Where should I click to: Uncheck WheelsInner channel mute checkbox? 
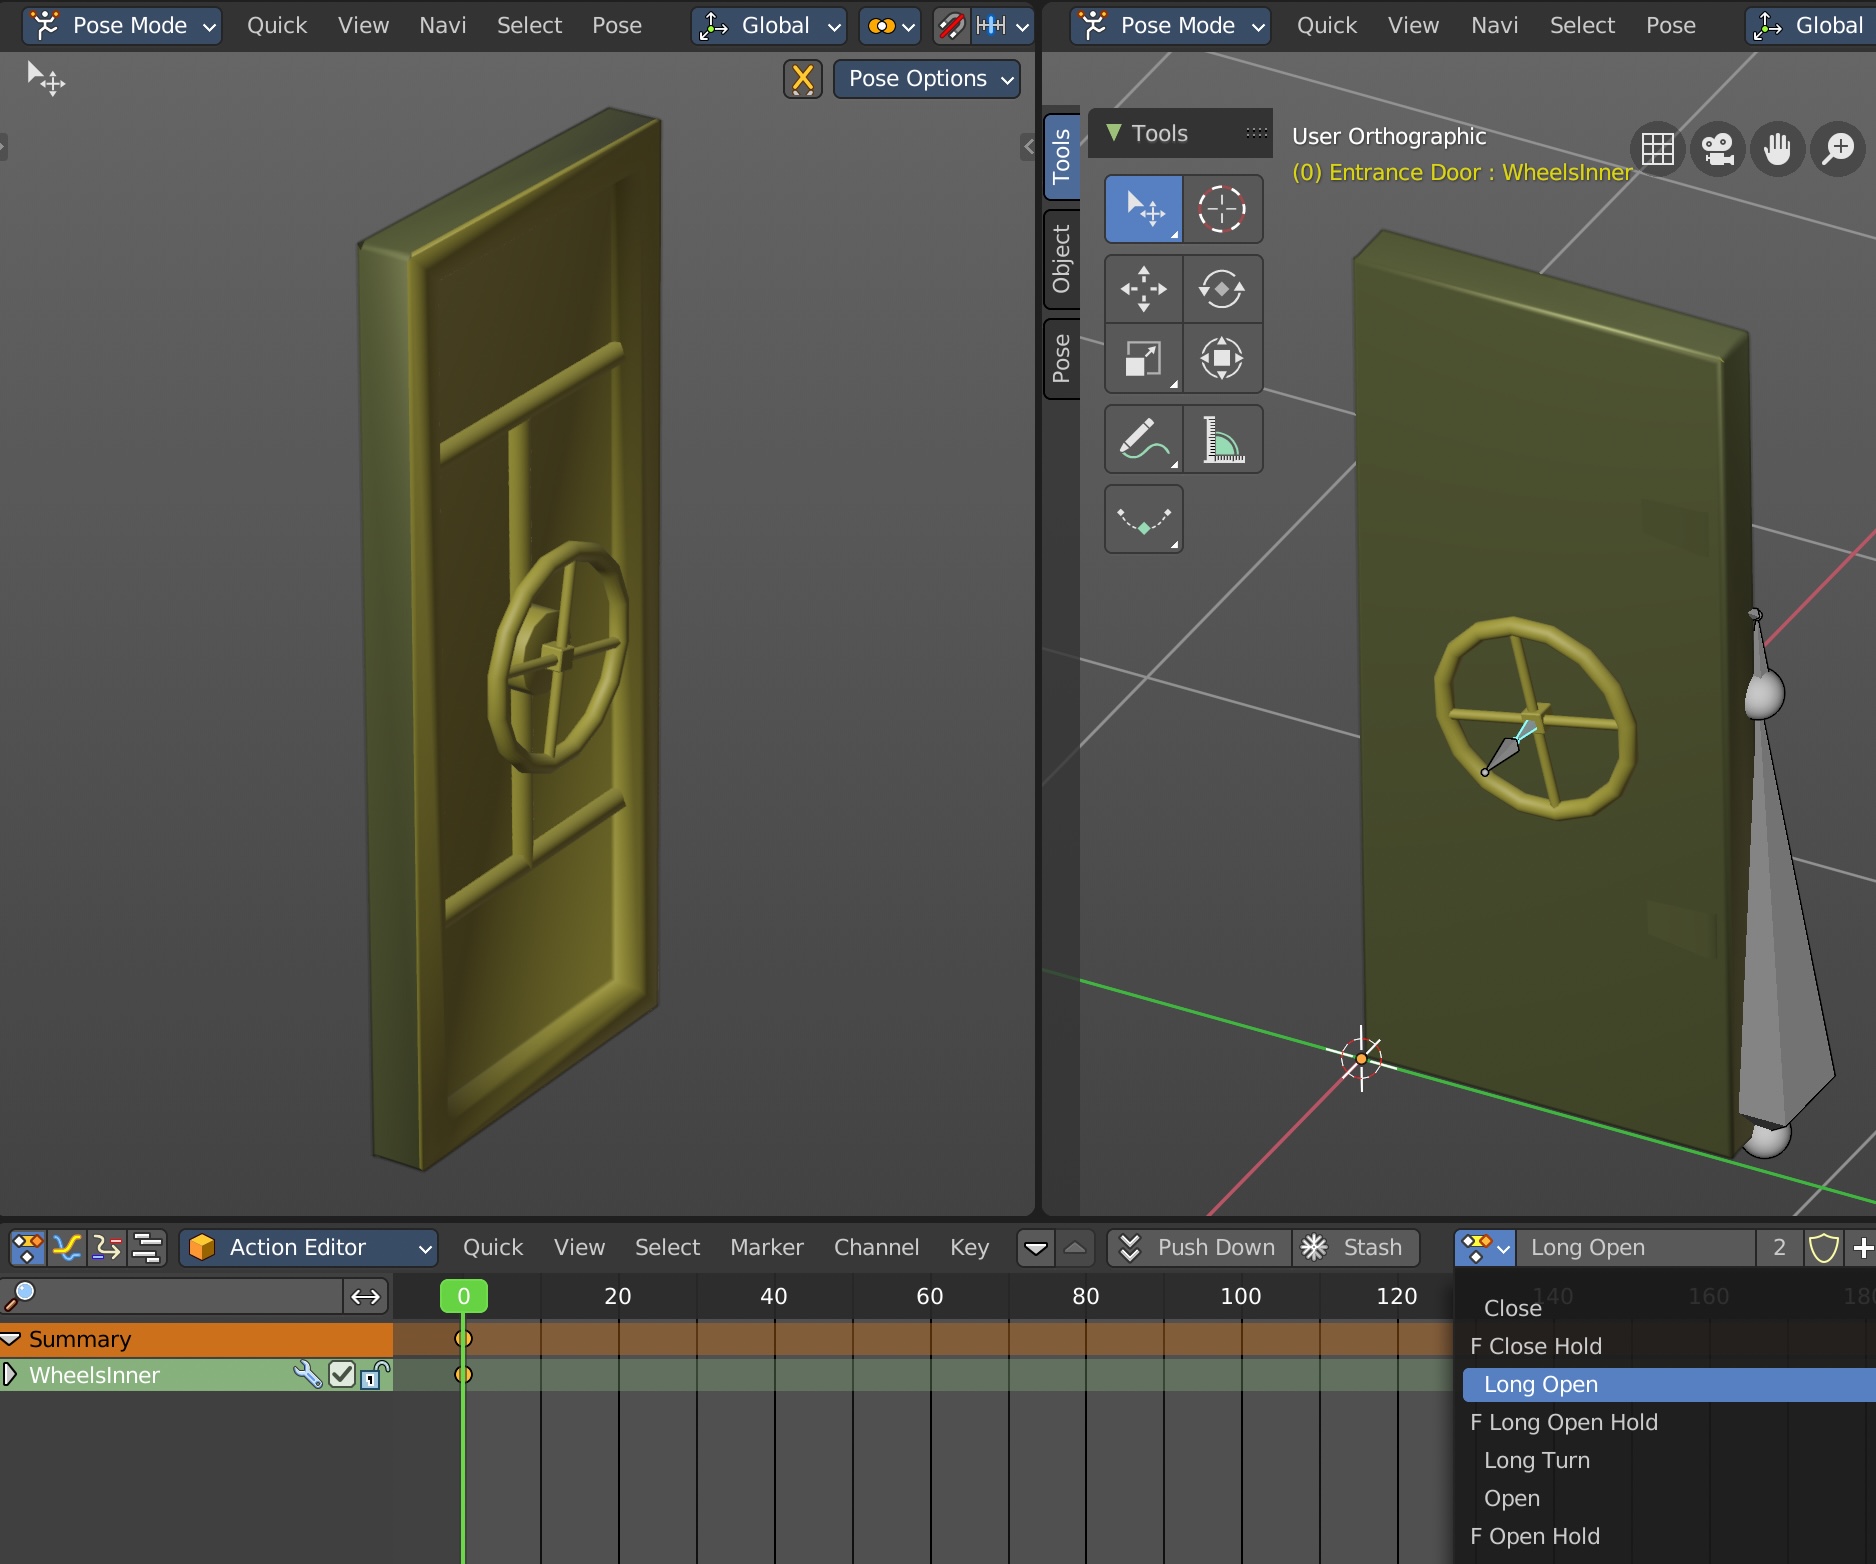[342, 1375]
